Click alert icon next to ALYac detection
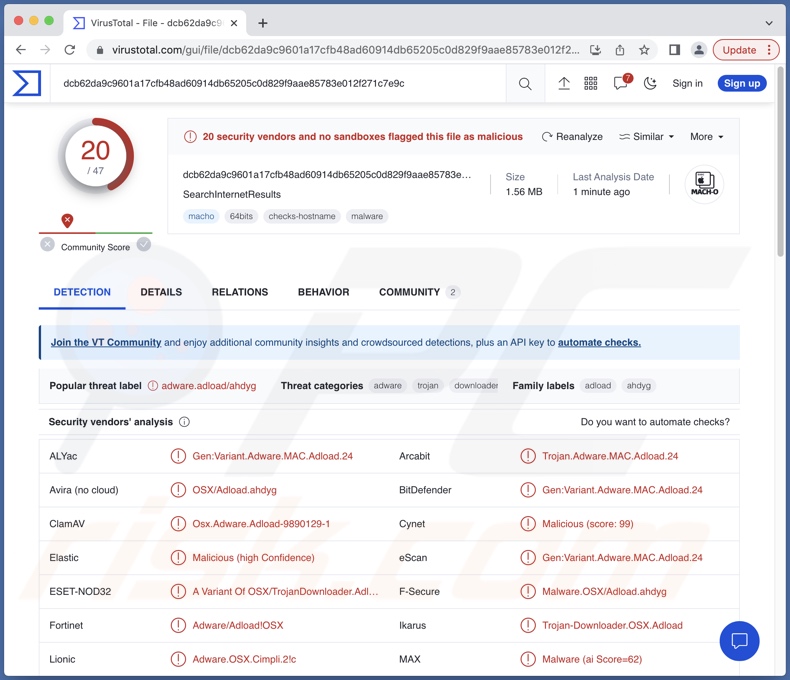Viewport: 790px width, 680px height. click(178, 456)
